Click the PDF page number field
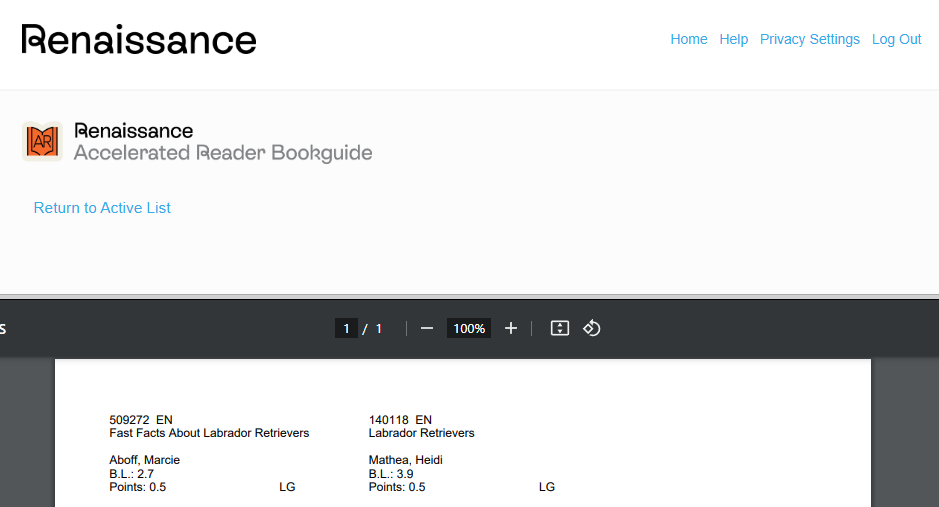939x507 pixels. 346,329
